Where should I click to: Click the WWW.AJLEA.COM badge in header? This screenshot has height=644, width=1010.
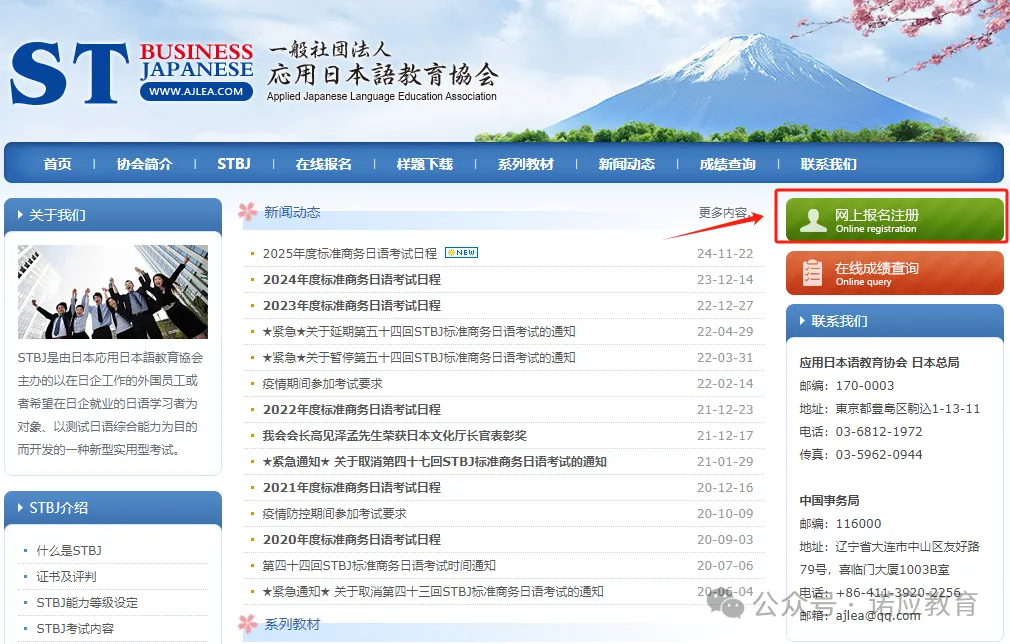[x=196, y=91]
